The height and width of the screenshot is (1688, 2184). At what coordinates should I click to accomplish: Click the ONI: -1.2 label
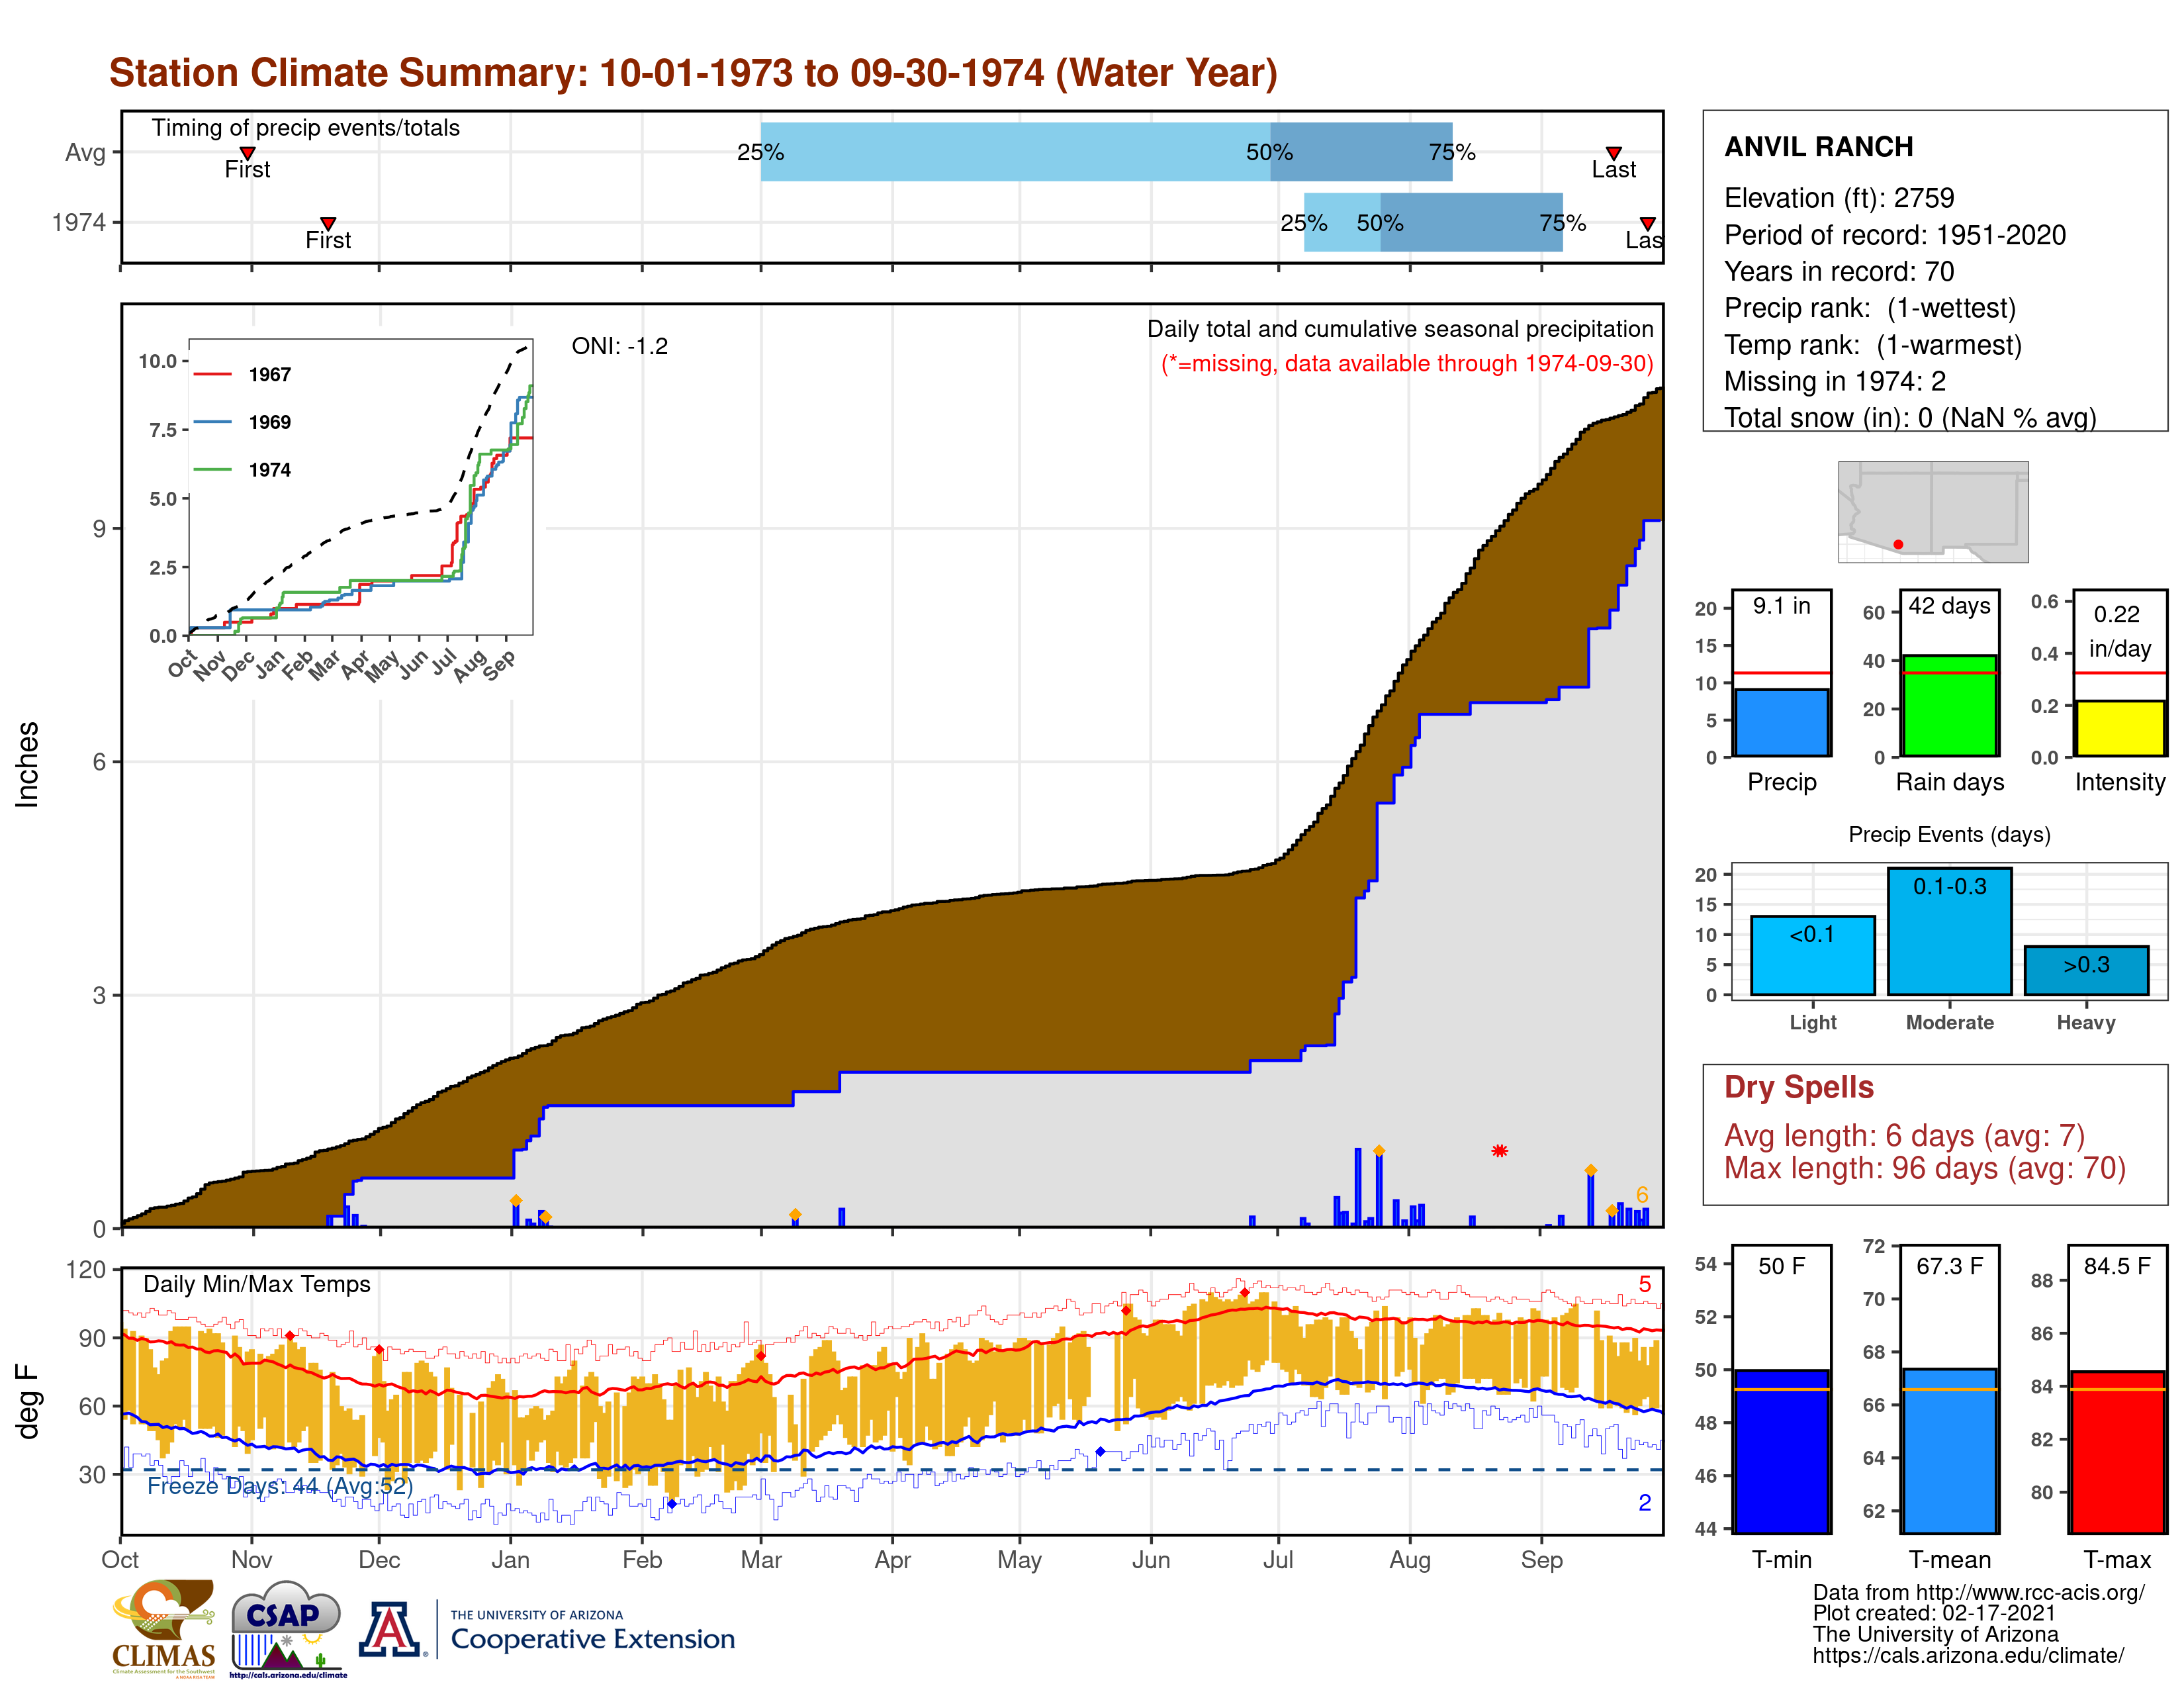click(619, 346)
